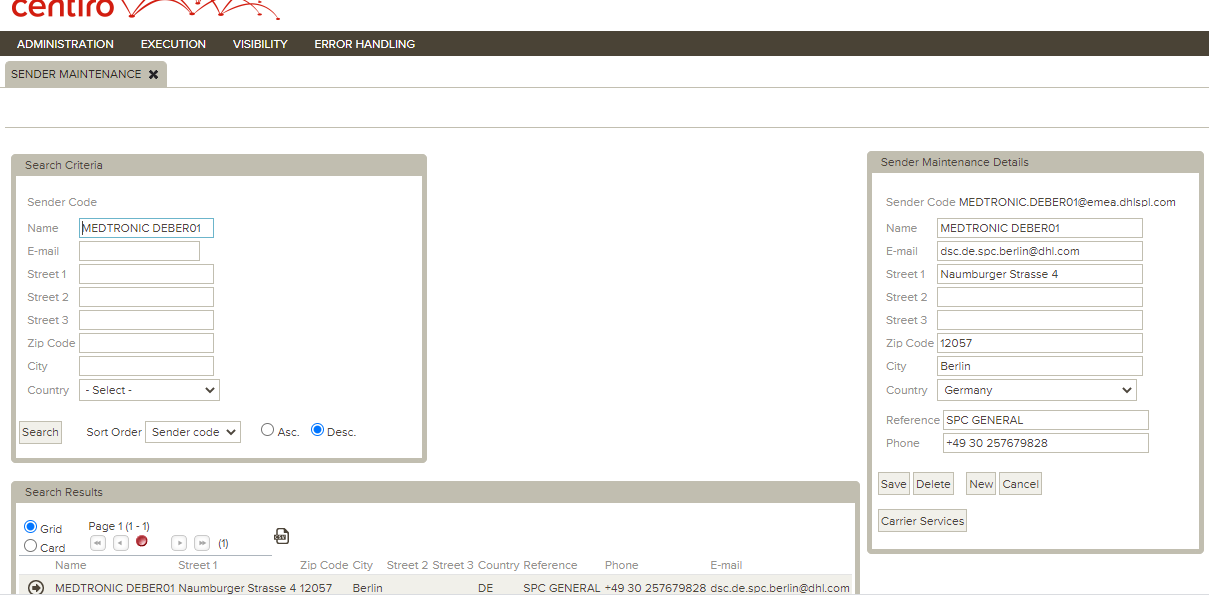
Task: Open Carrier Services
Action: 922,521
